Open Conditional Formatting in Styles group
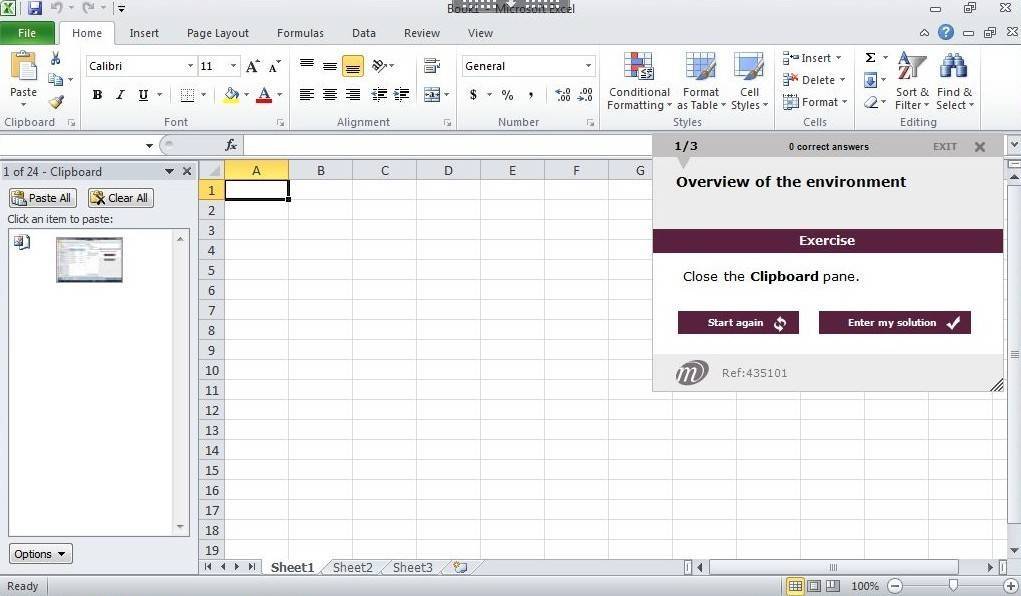 [639, 82]
